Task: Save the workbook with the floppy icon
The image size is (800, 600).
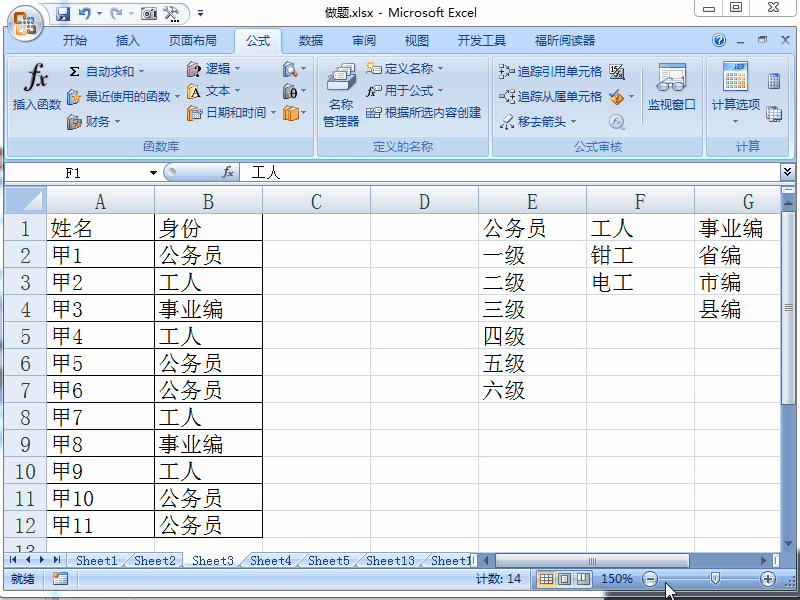Action: [63, 13]
